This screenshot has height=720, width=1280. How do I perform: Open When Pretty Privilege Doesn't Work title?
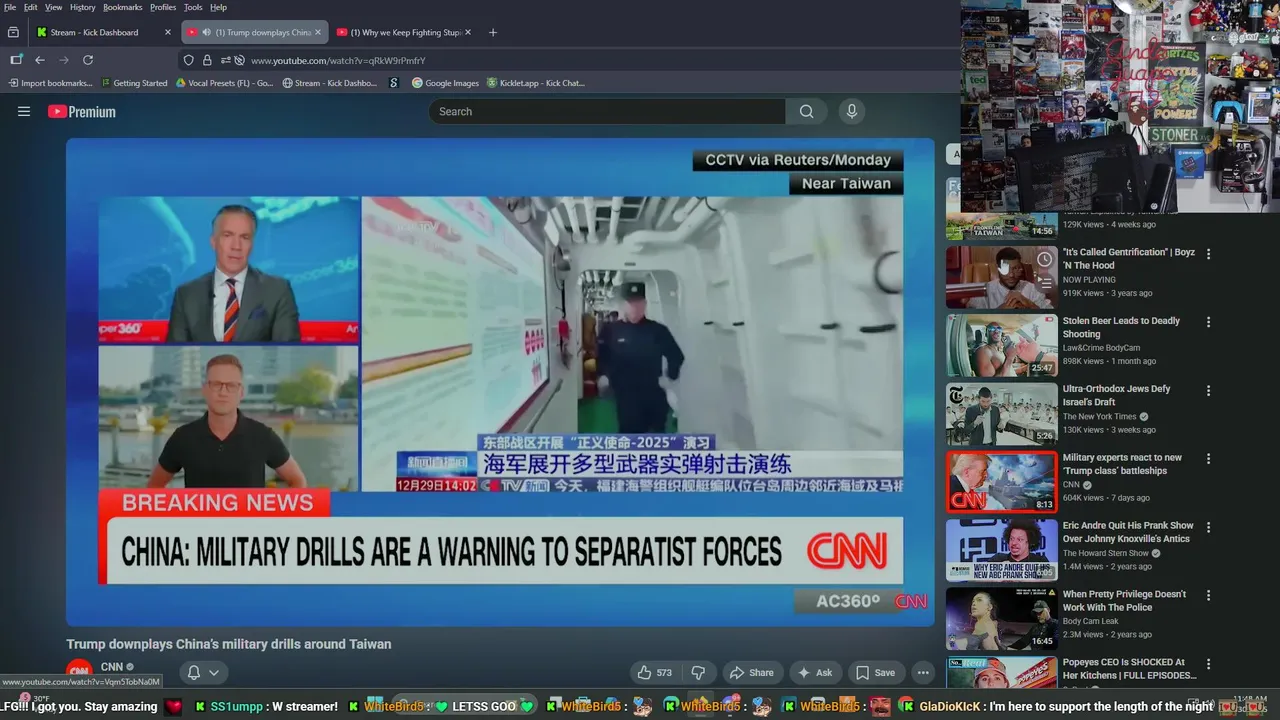pos(1124,600)
